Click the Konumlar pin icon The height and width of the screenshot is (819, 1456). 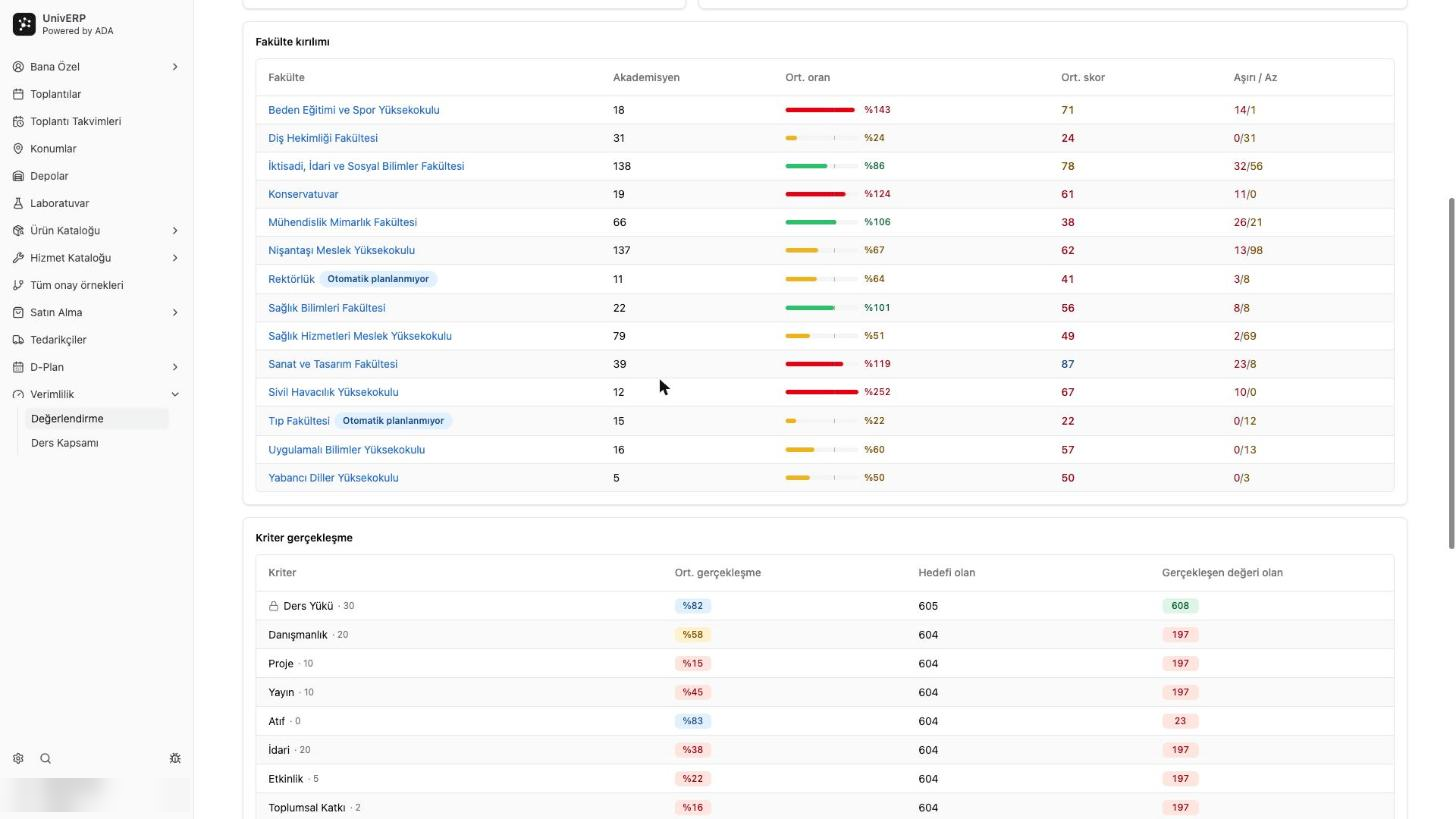coord(18,149)
